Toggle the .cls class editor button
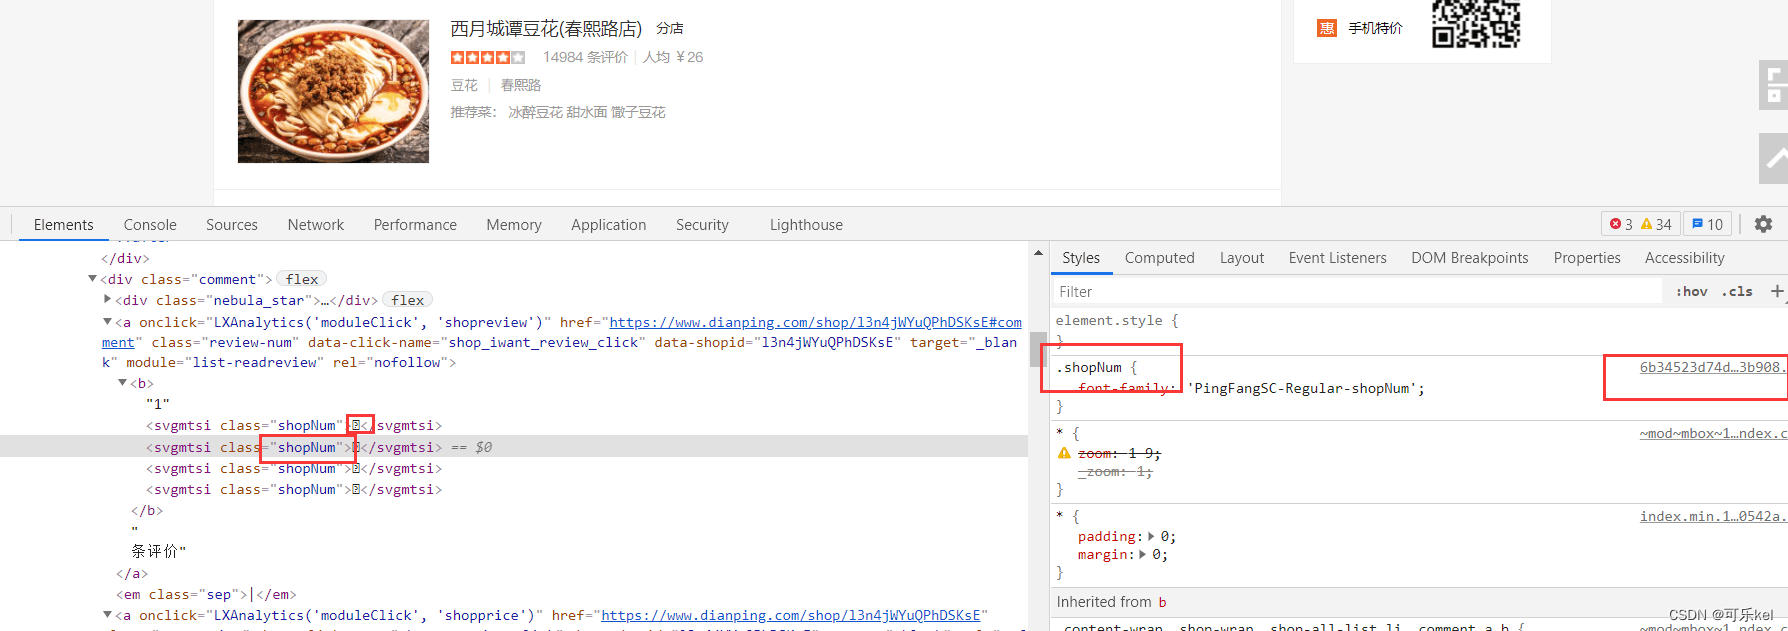 (x=1737, y=291)
